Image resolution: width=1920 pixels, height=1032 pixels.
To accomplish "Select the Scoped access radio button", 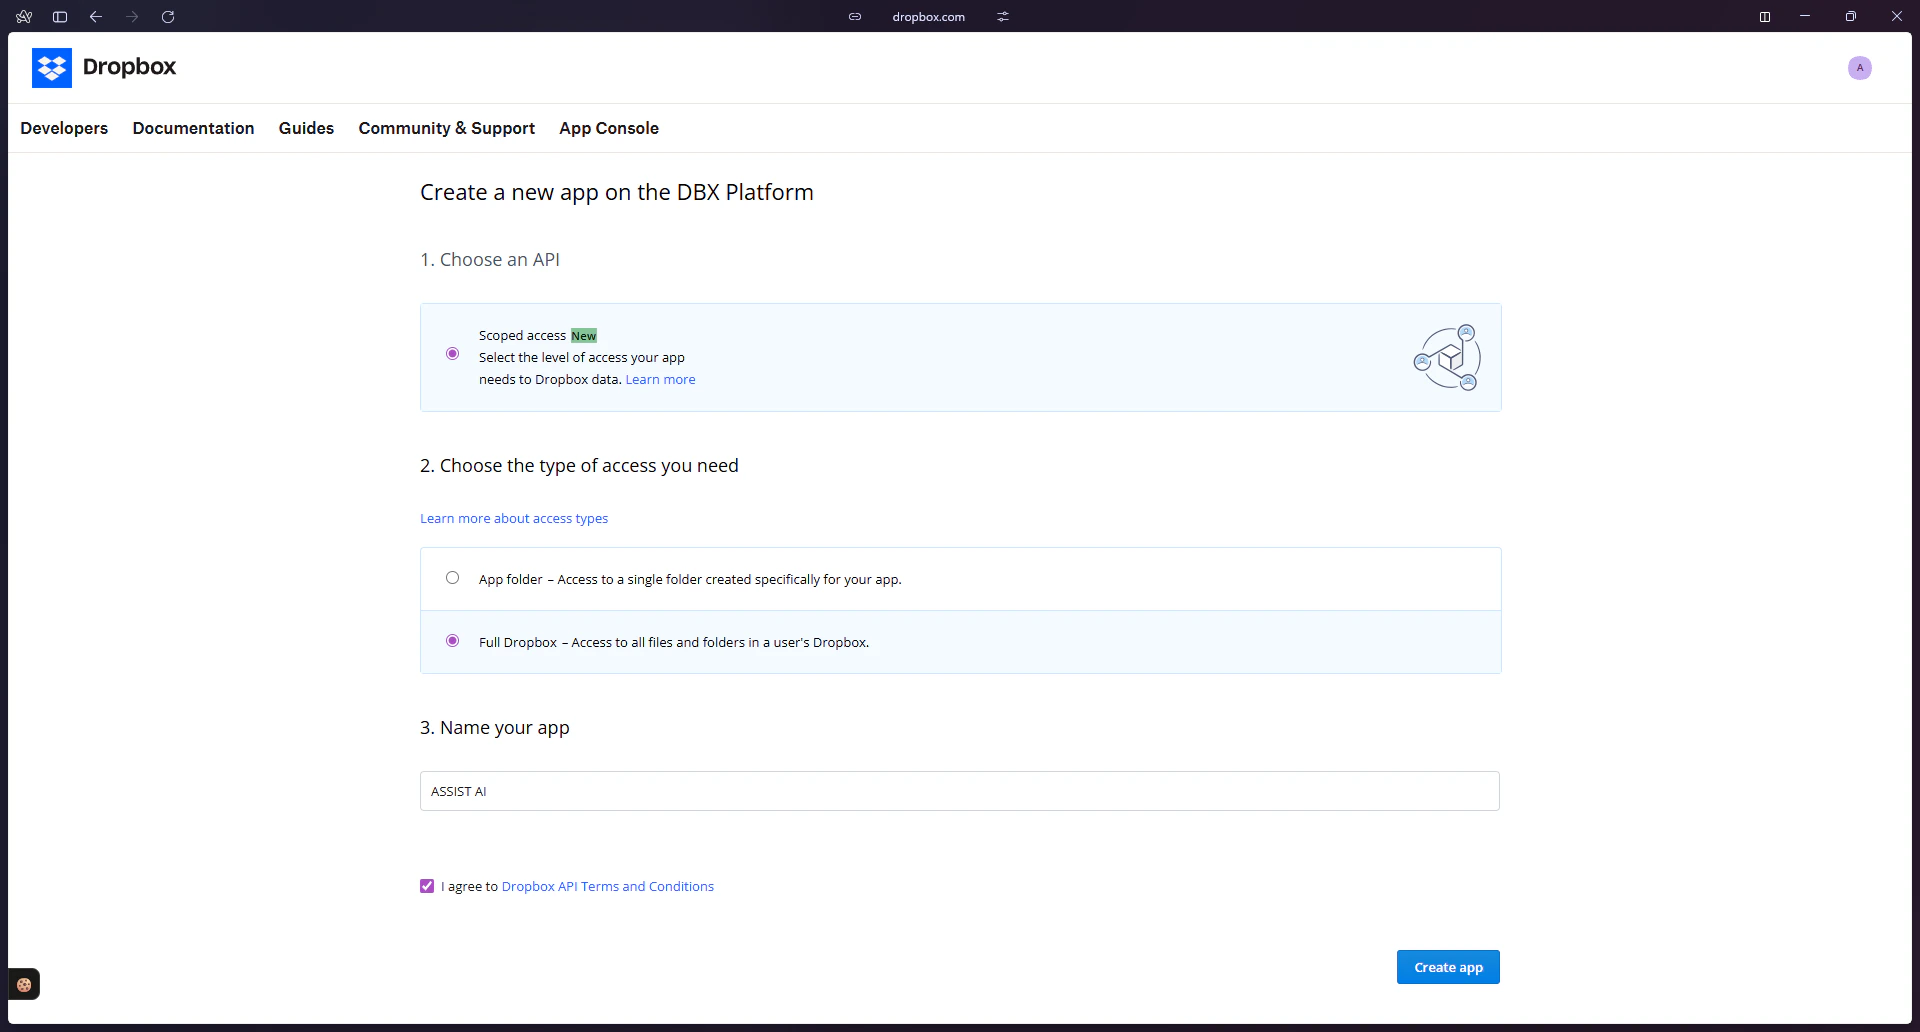I will point(453,354).
